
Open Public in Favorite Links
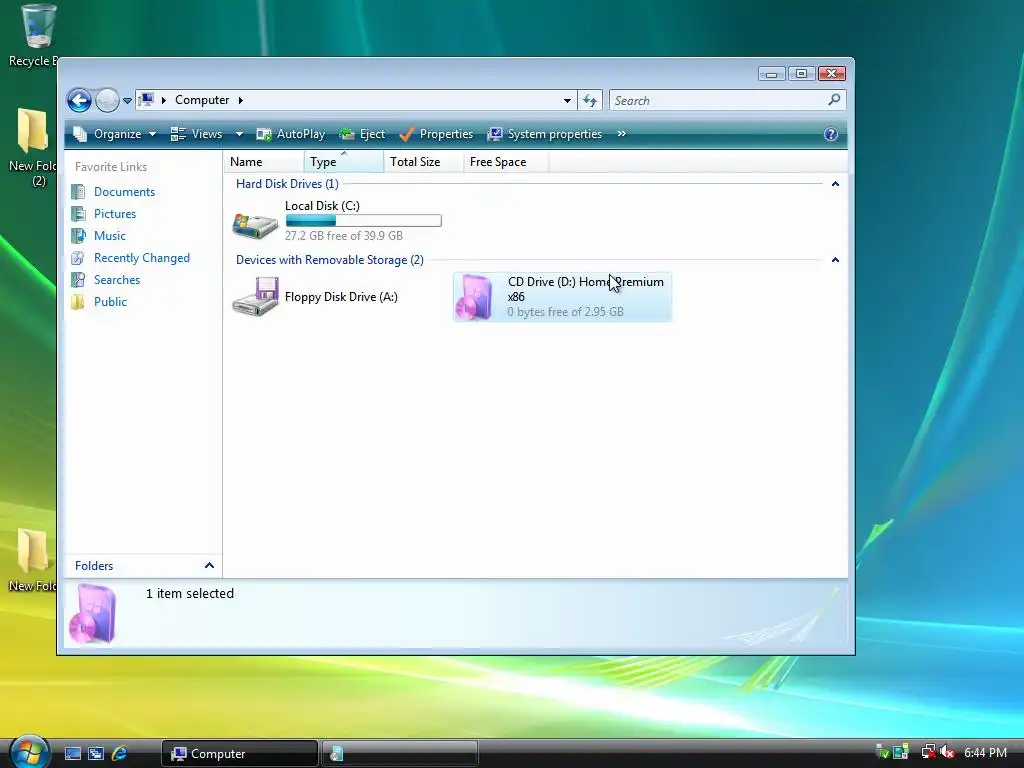pos(110,302)
